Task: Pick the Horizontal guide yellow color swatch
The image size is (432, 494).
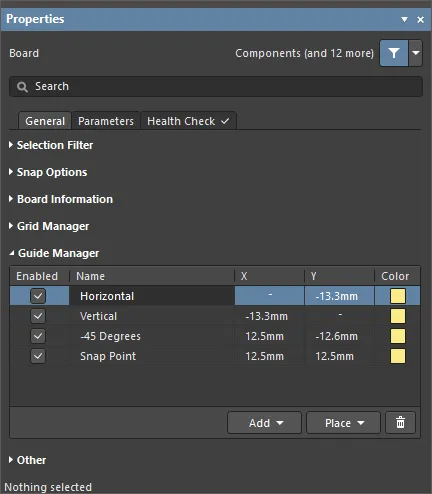Action: 398,296
